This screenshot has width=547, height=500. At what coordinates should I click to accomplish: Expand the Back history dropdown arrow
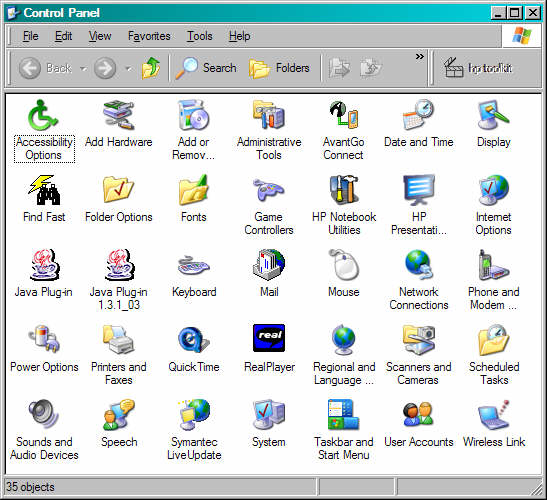pyautogui.click(x=83, y=68)
